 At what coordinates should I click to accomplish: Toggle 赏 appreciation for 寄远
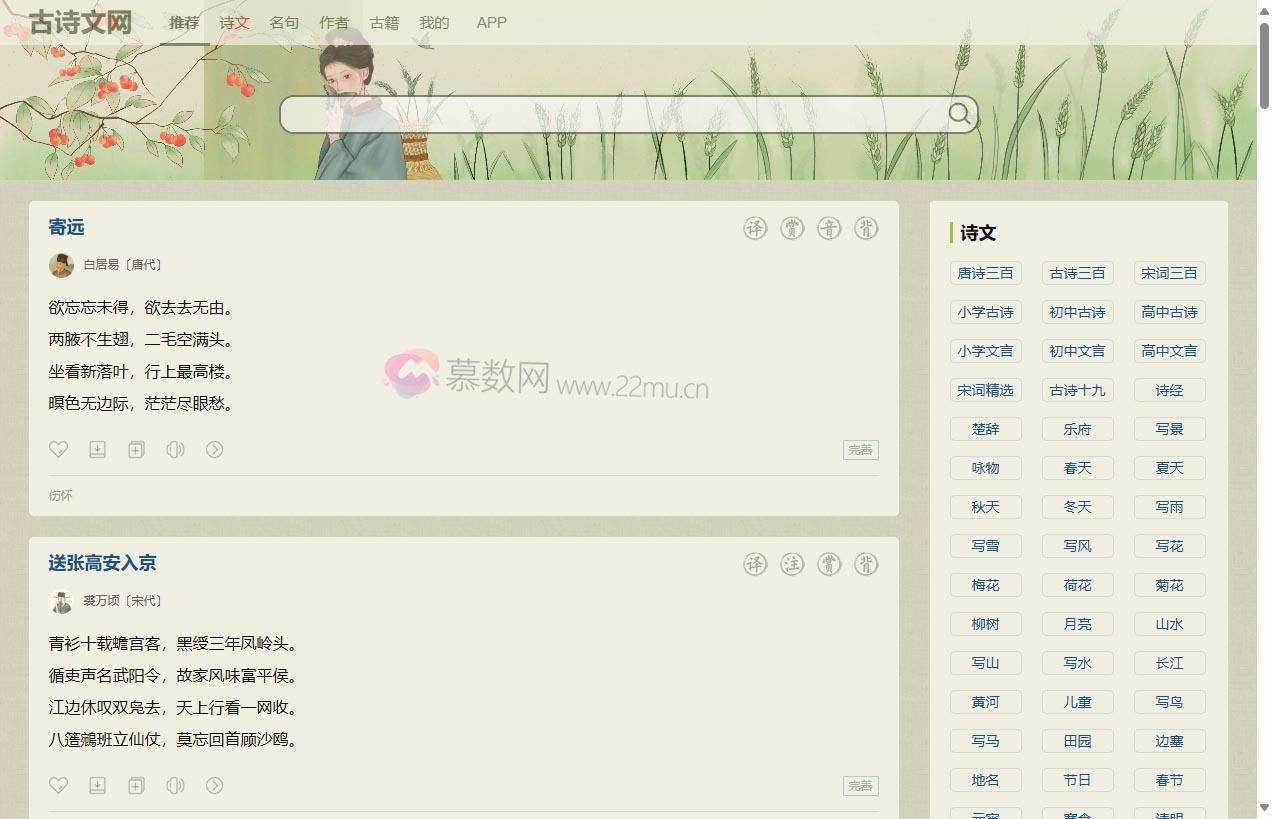click(x=792, y=229)
